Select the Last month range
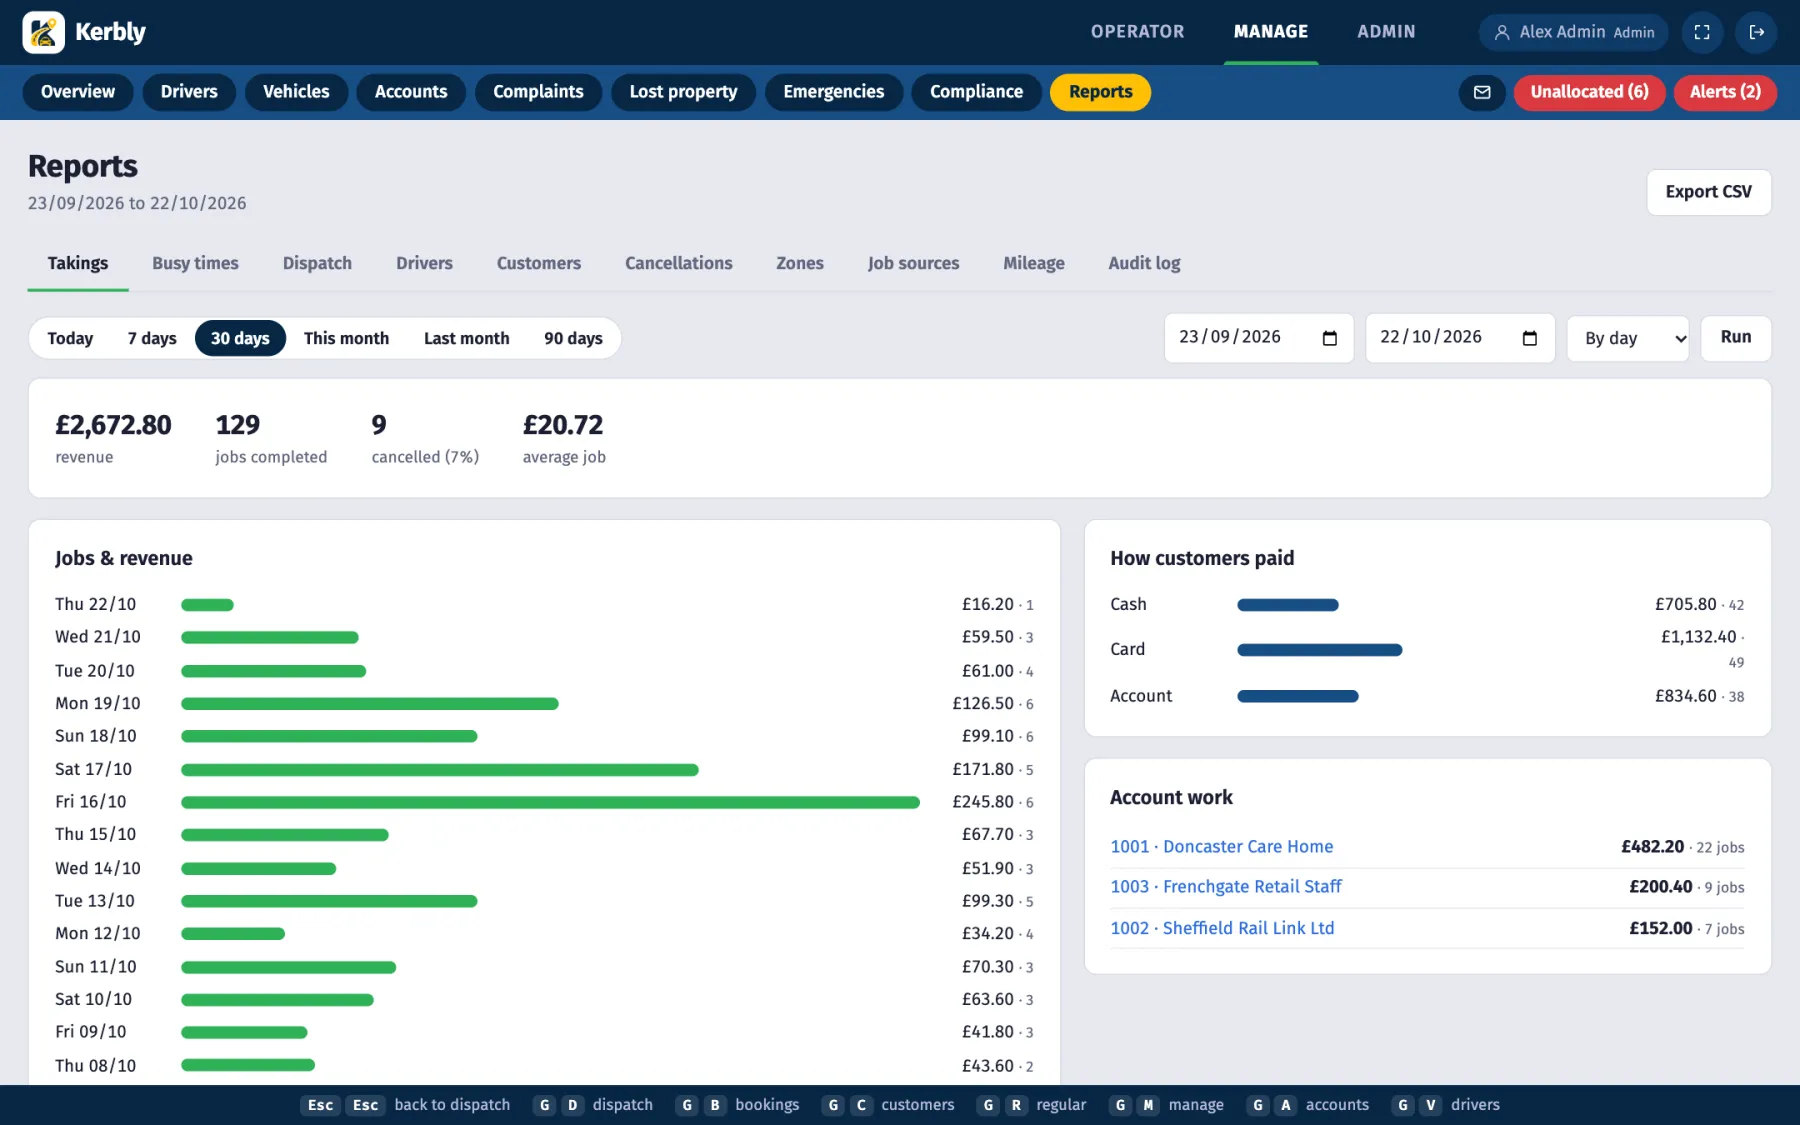The image size is (1800, 1125). pyautogui.click(x=466, y=338)
